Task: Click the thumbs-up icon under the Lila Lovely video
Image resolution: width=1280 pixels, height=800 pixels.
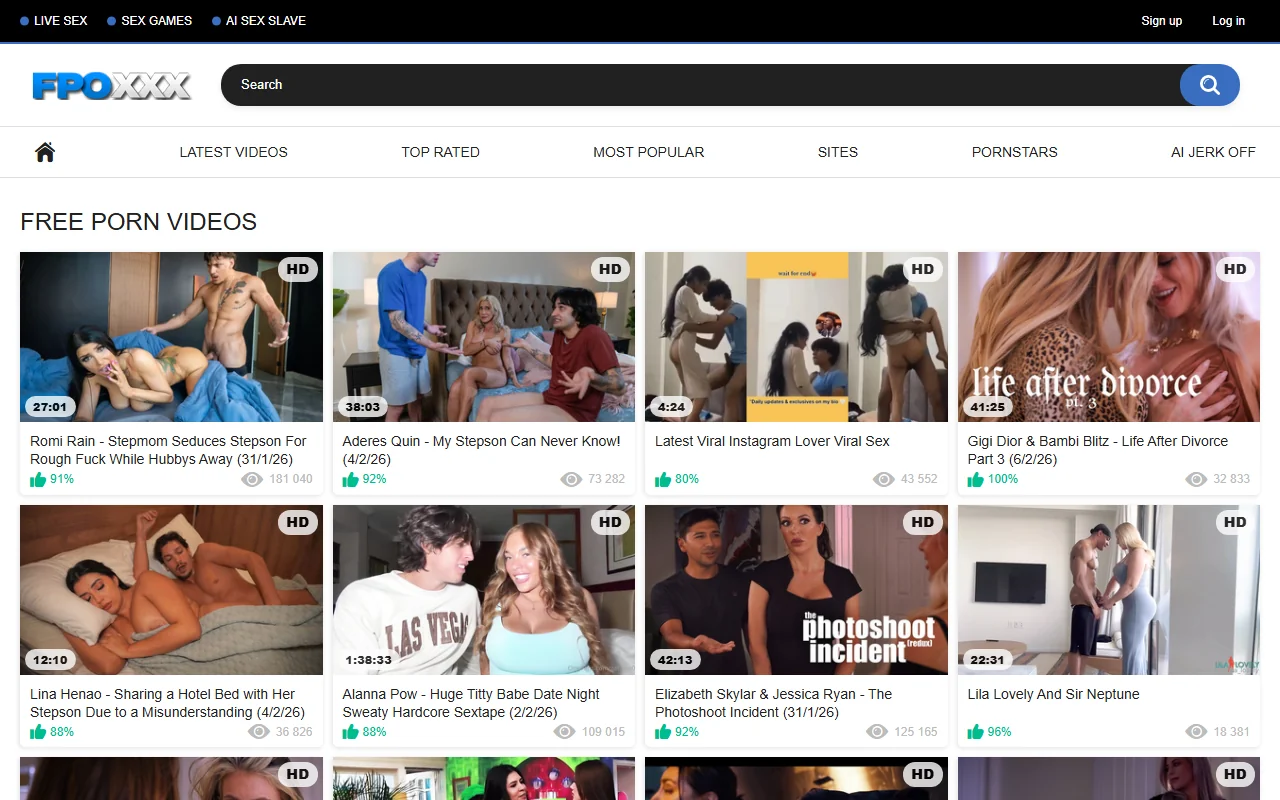Action: click(975, 731)
